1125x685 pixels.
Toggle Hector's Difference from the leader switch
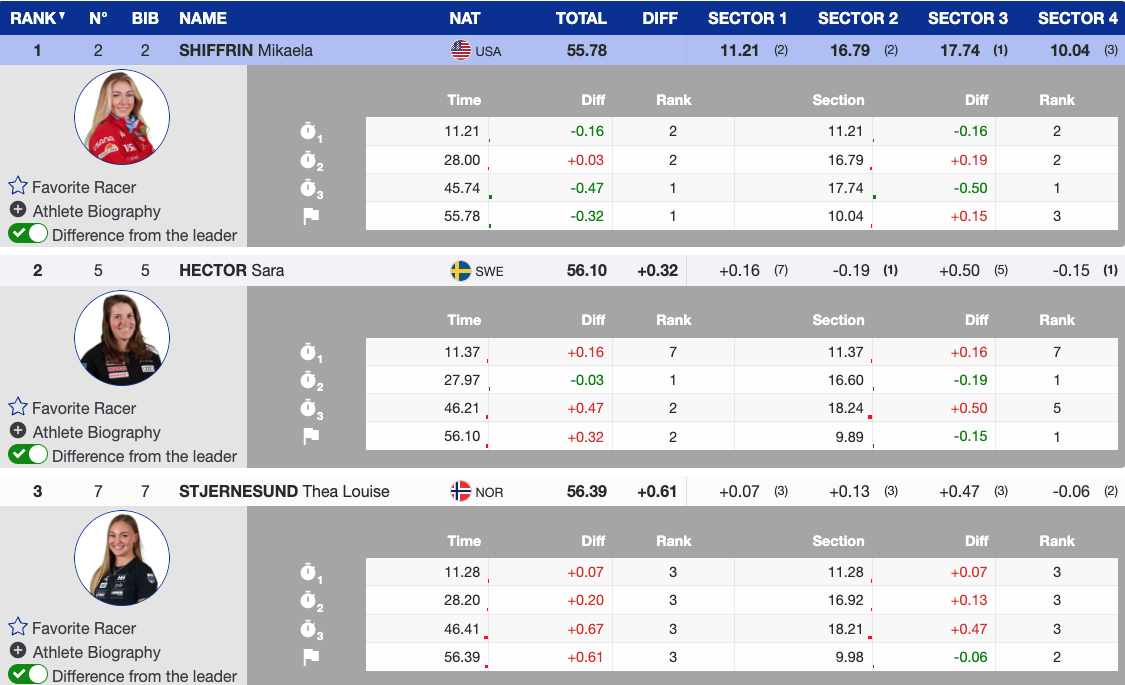(x=28, y=455)
